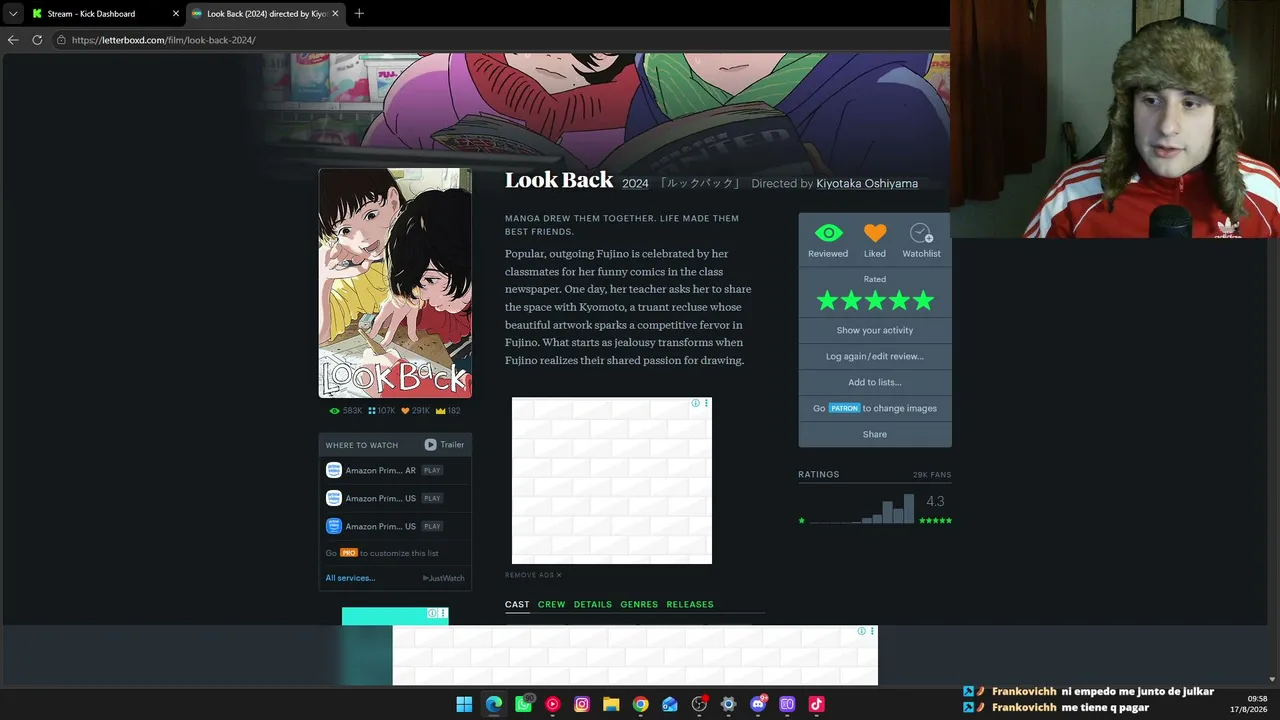Click the orange PRO badge
1280x720 pixels.
point(349,553)
